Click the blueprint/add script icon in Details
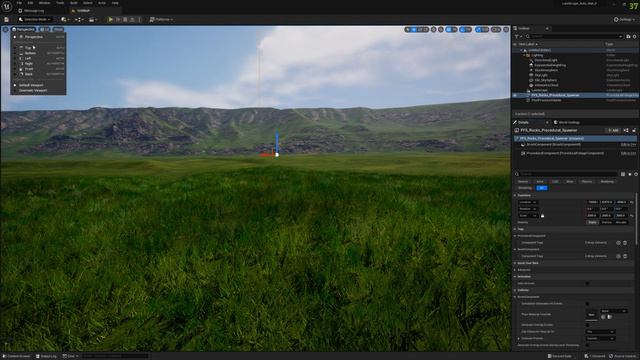Image resolution: width=640 pixels, height=360 pixels. pos(626,130)
